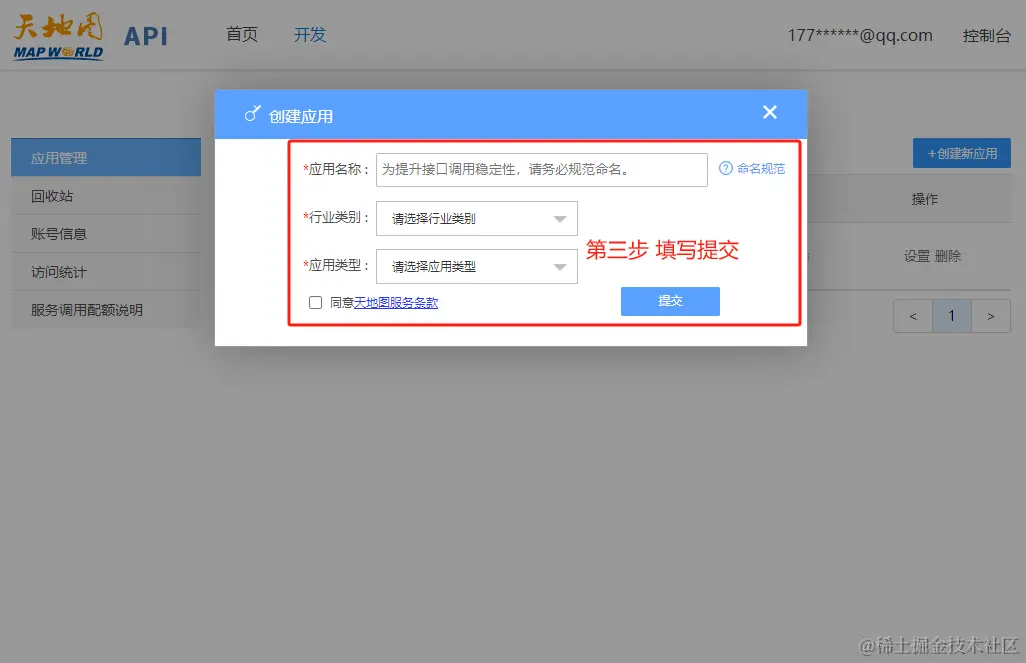This screenshot has width=1026, height=663.
Task: Click the 177******@qq.com account
Action: (x=860, y=35)
